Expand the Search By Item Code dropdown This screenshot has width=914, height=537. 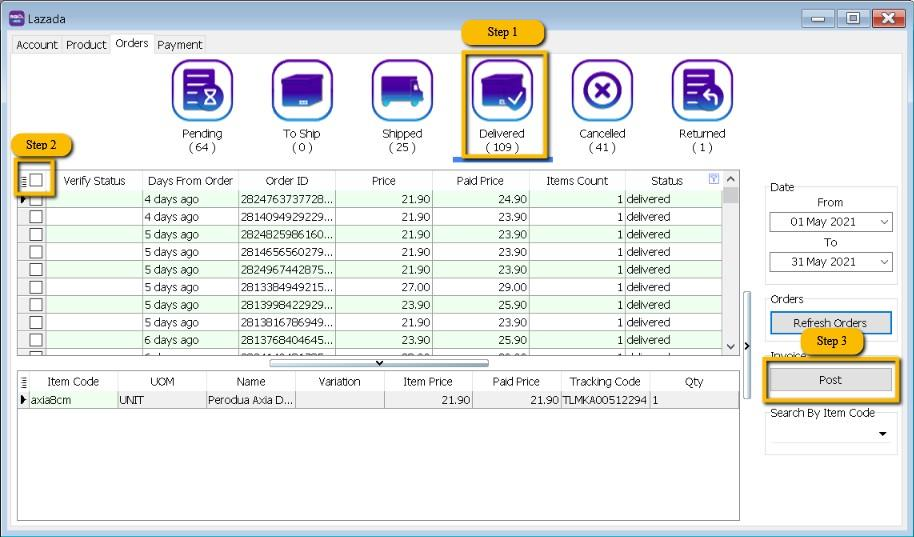pos(882,434)
